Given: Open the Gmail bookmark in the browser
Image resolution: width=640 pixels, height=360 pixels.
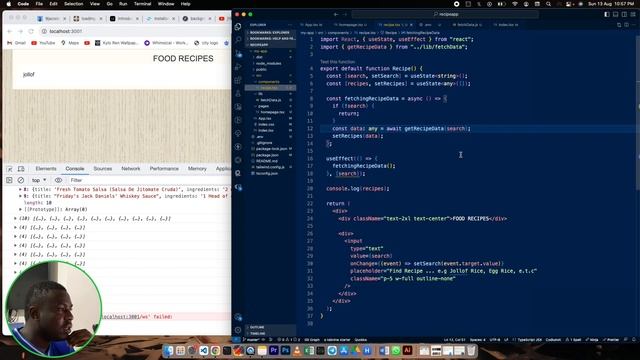Looking at the screenshot, I should pyautogui.click(x=16, y=43).
